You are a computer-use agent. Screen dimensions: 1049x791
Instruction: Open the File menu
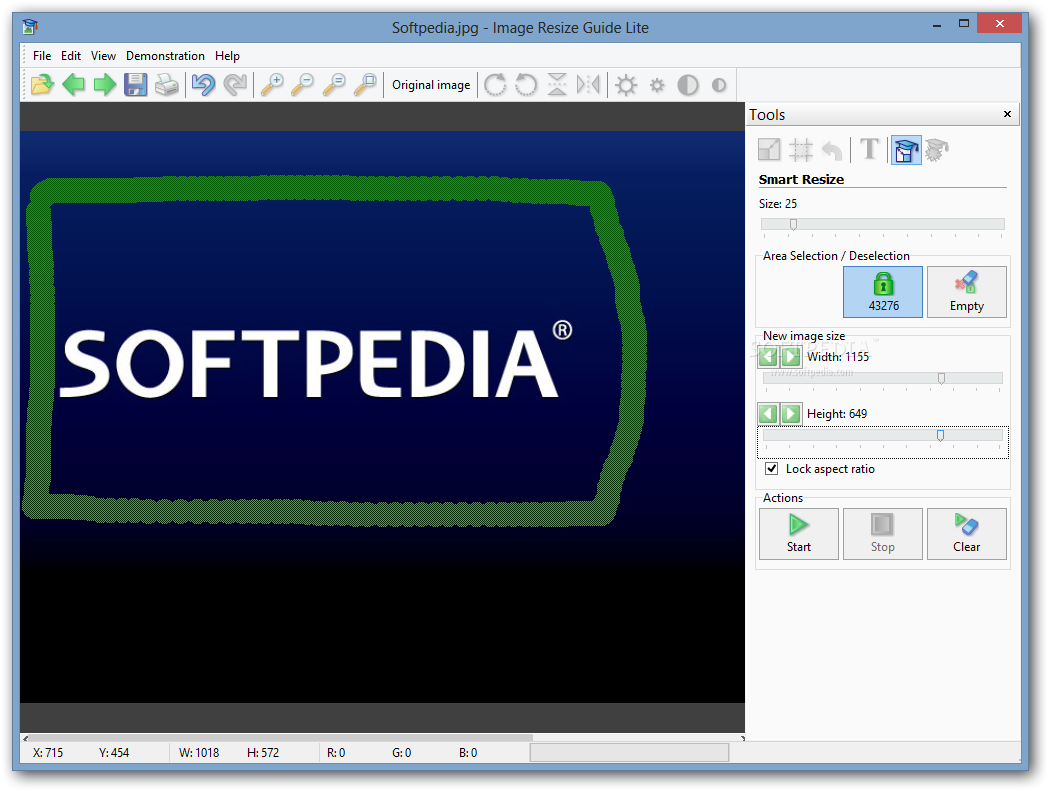tap(41, 56)
